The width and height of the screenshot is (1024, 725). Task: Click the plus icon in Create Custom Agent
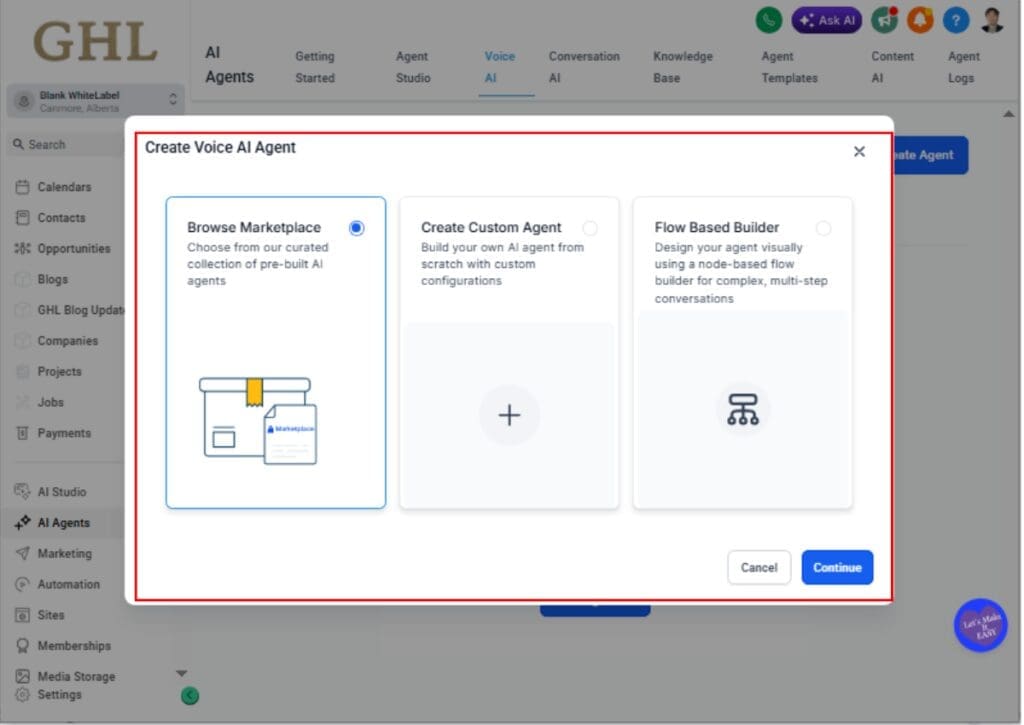tap(509, 415)
